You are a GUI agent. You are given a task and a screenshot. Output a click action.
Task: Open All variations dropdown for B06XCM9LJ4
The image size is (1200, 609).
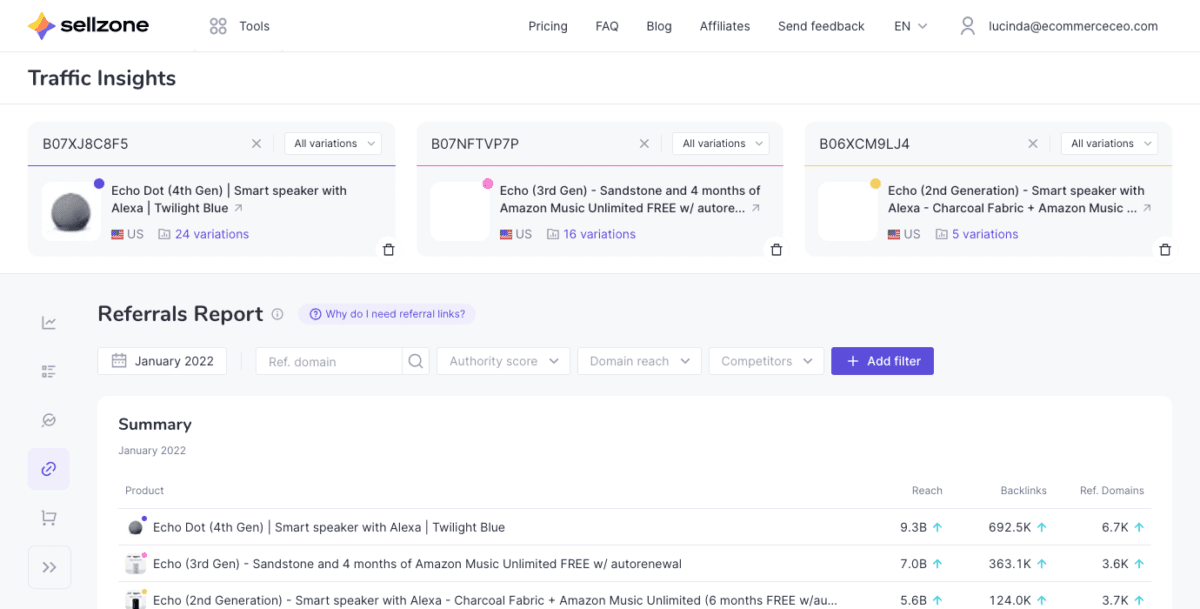click(x=1109, y=144)
